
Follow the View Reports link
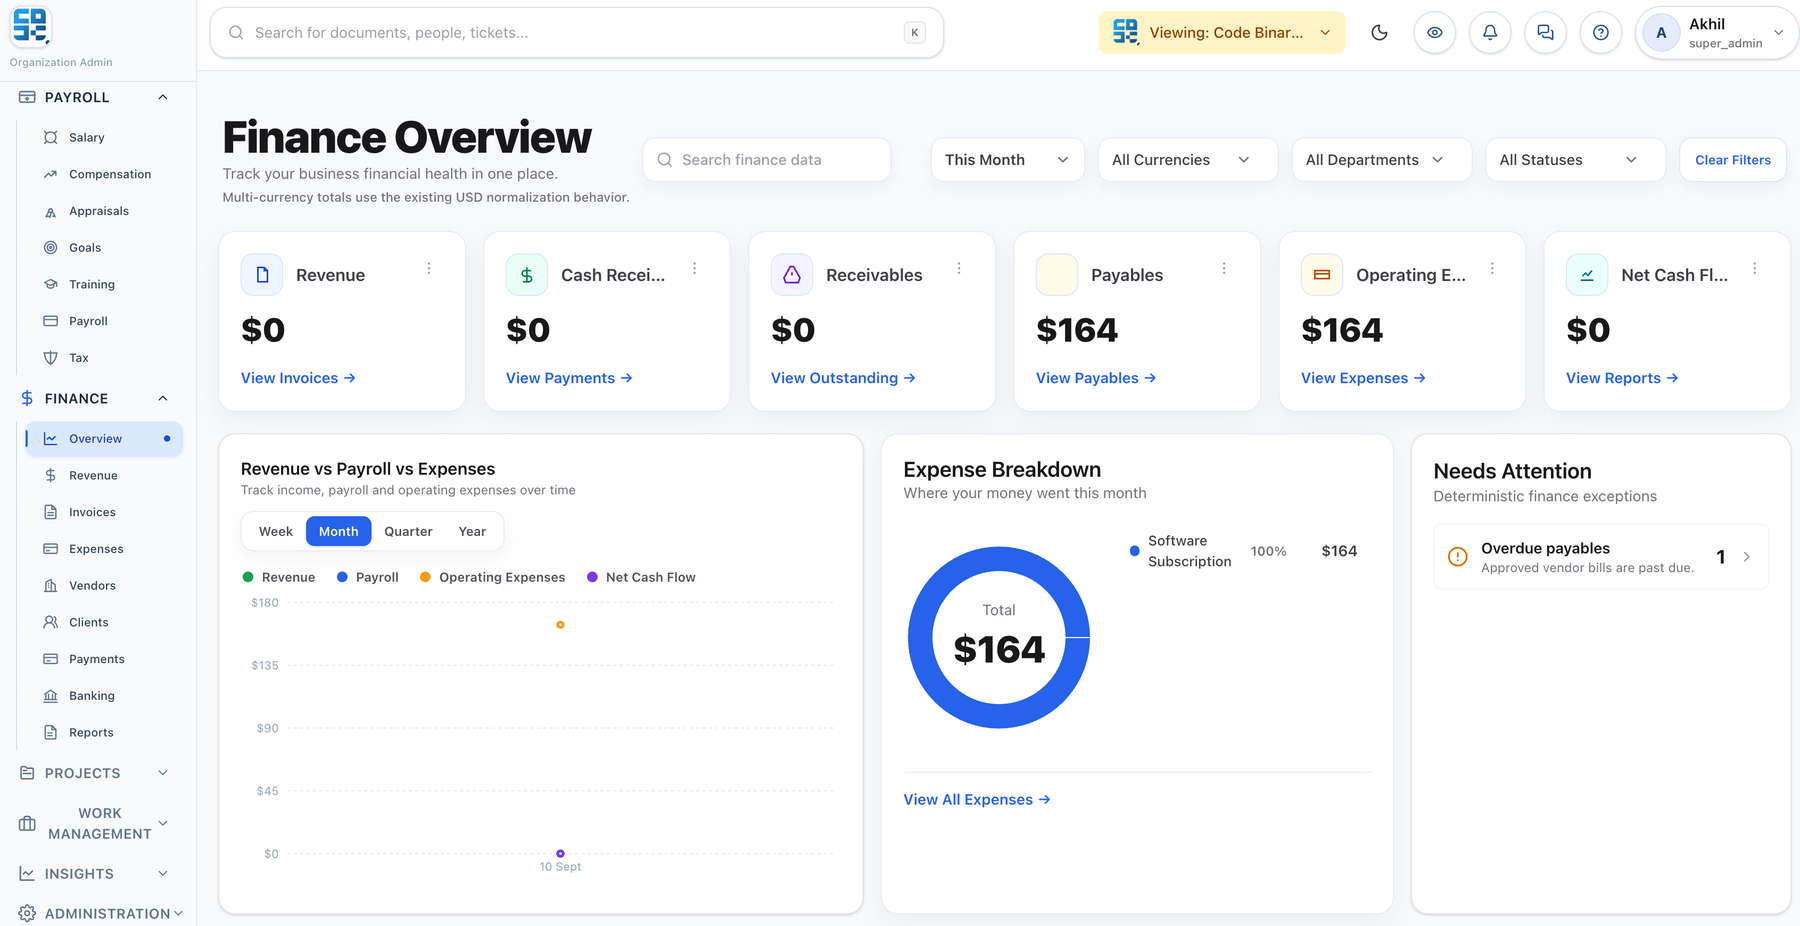coord(1622,378)
